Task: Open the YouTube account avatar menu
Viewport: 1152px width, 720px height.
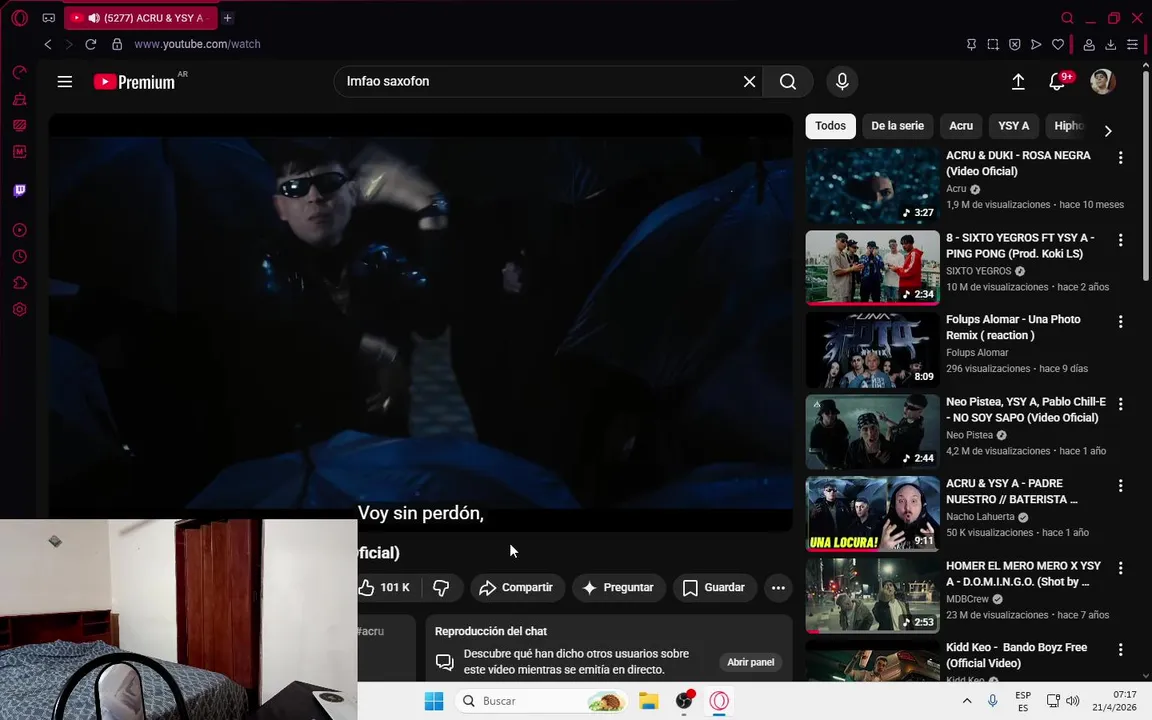Action: [x=1103, y=82]
